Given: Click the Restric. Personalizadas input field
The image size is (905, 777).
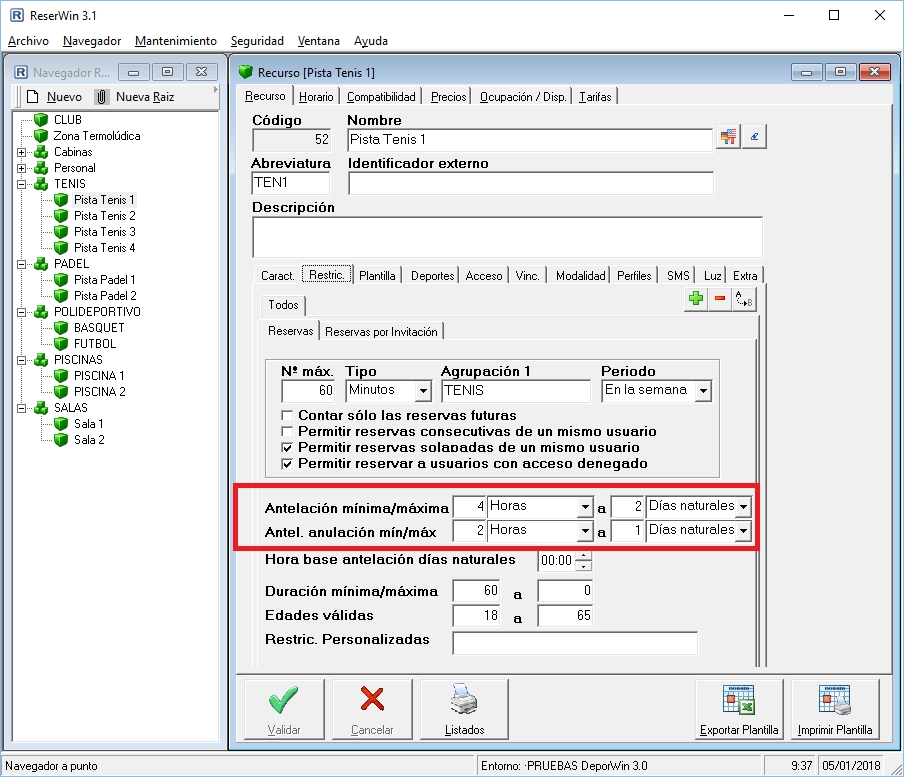Looking at the screenshot, I should pos(575,643).
